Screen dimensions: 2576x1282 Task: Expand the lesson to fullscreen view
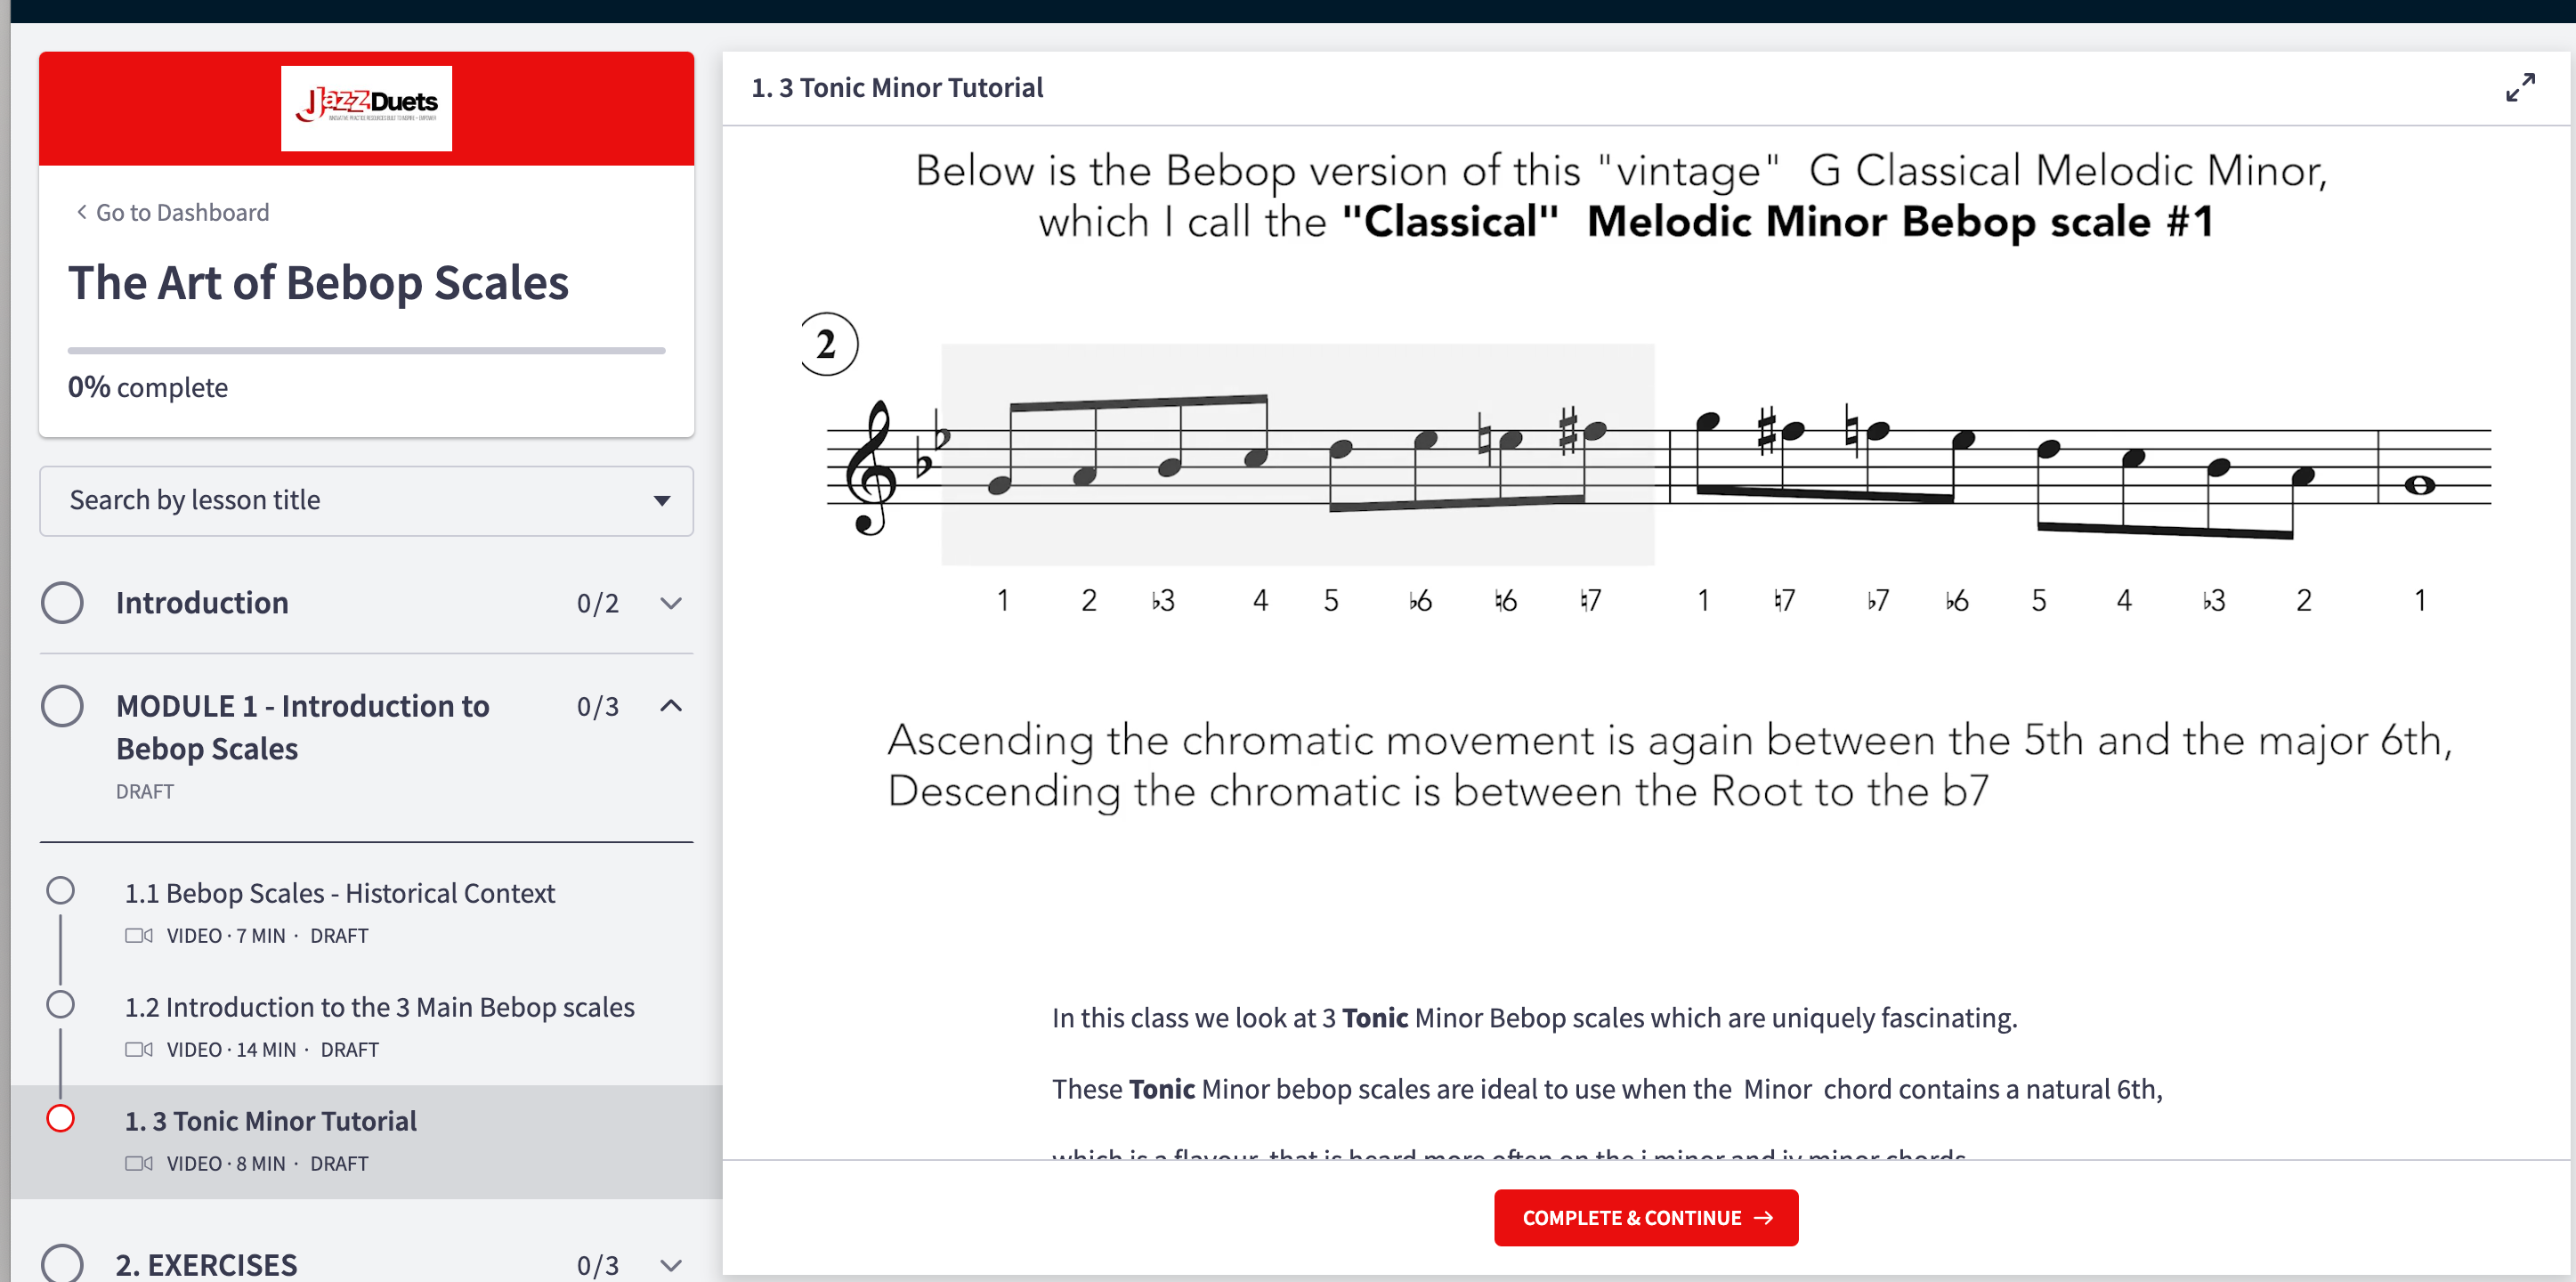click(x=2521, y=87)
